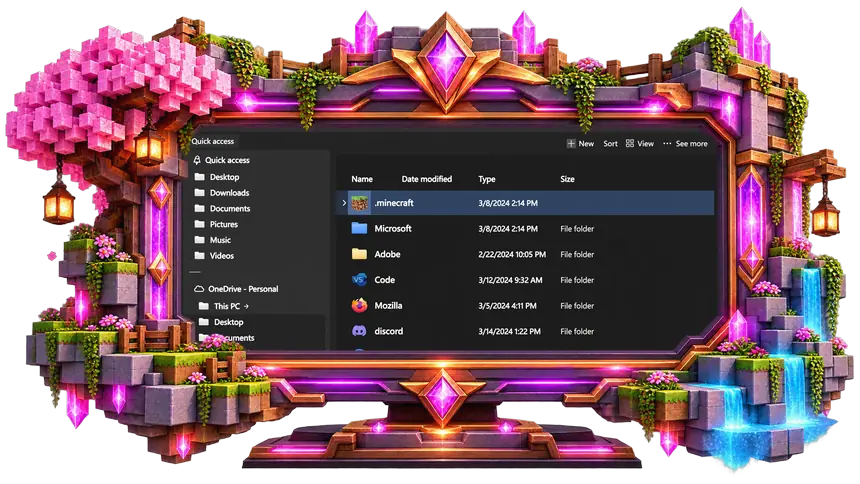This screenshot has width=860, height=484.
Task: Sort by the Size column header
Action: (x=568, y=179)
